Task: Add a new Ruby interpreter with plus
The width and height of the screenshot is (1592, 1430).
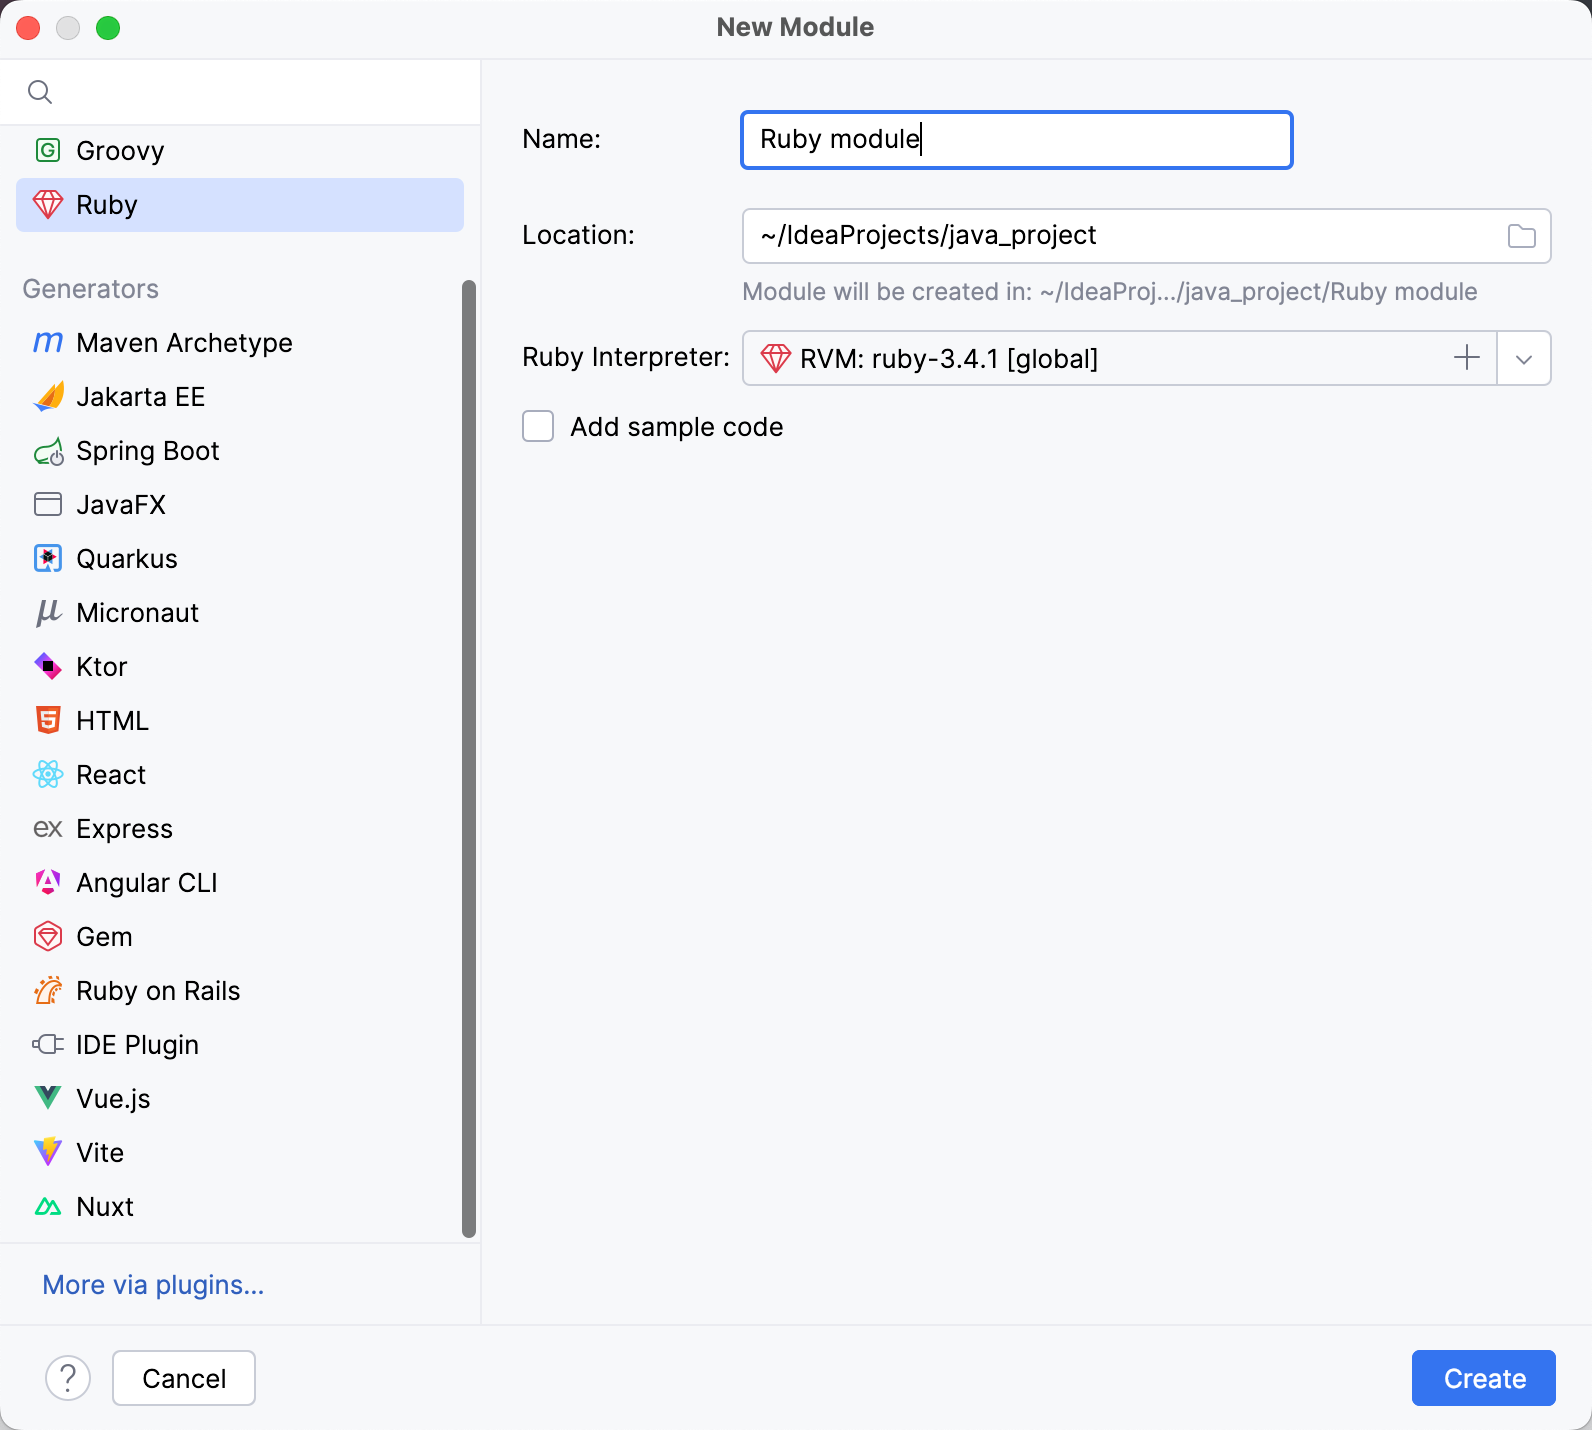Action: click(1466, 358)
